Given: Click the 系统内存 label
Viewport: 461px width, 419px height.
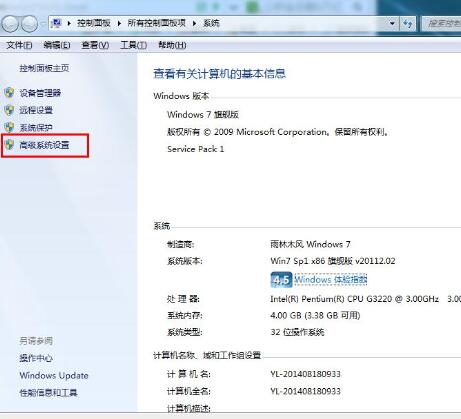Looking at the screenshot, I should (184, 315).
